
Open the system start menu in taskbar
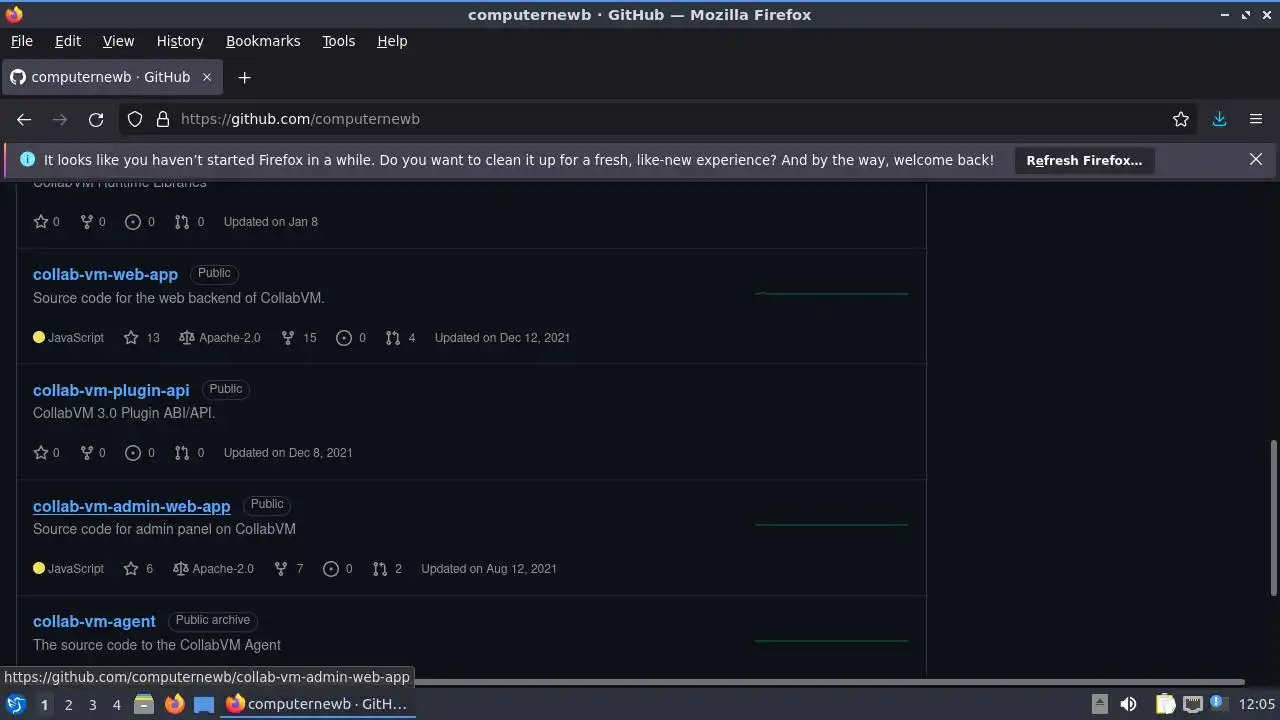pos(16,704)
